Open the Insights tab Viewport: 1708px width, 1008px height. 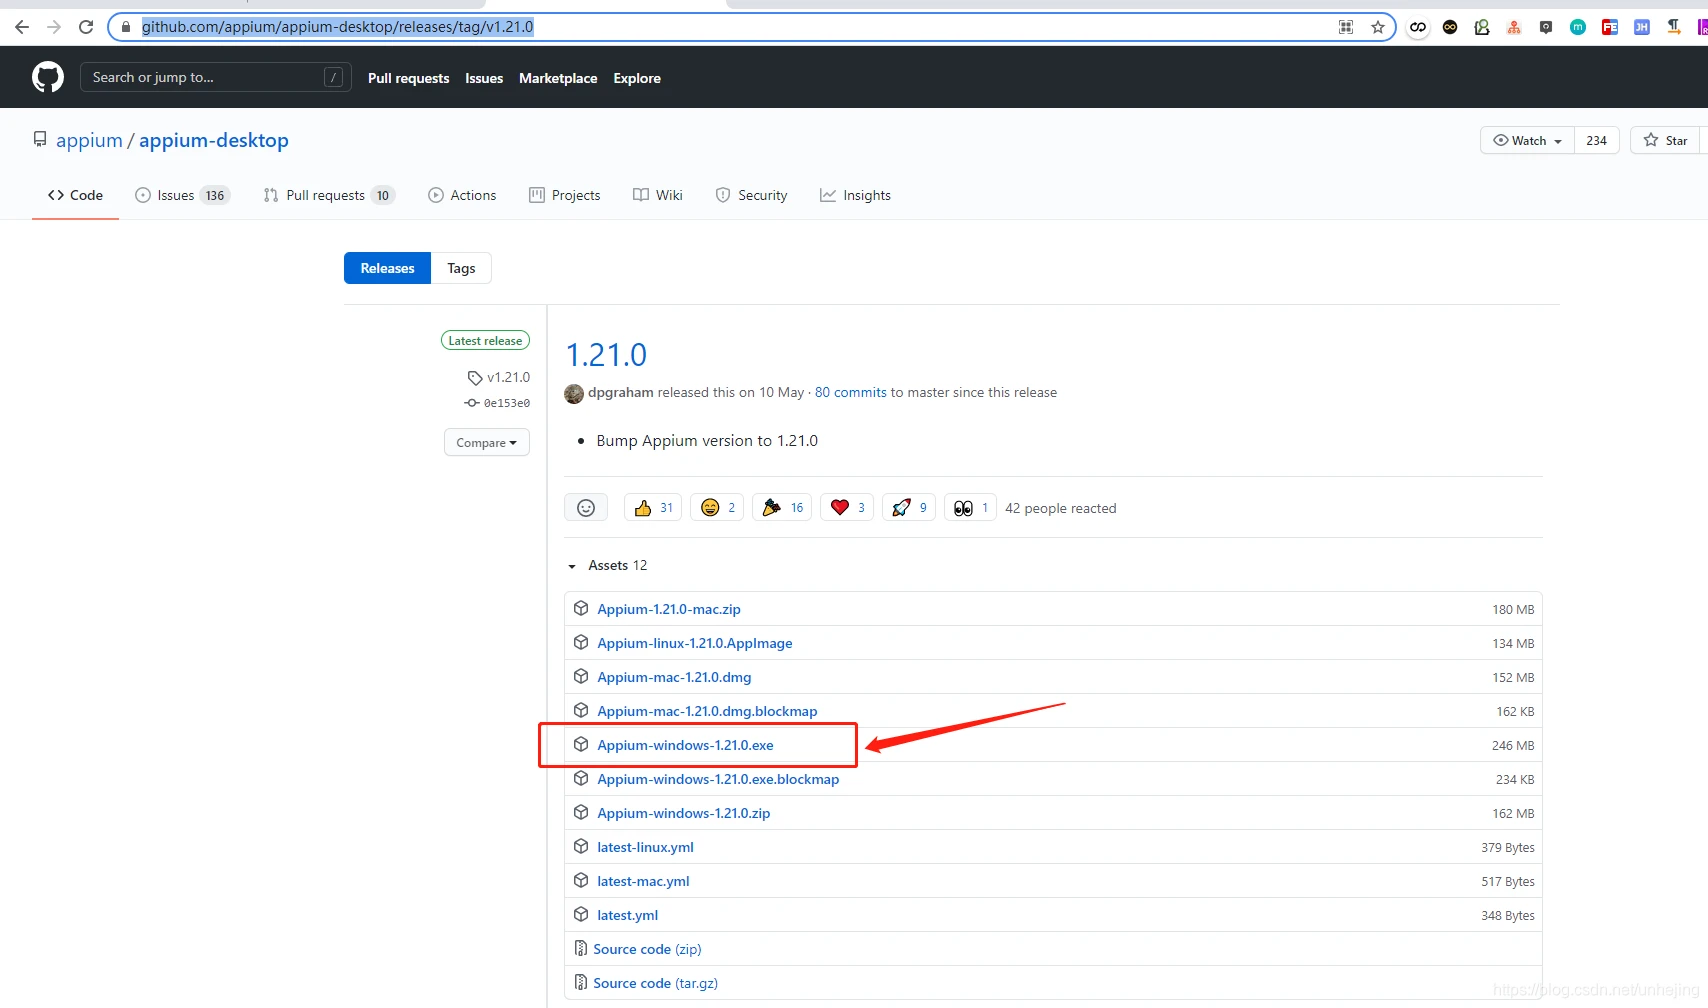855,195
